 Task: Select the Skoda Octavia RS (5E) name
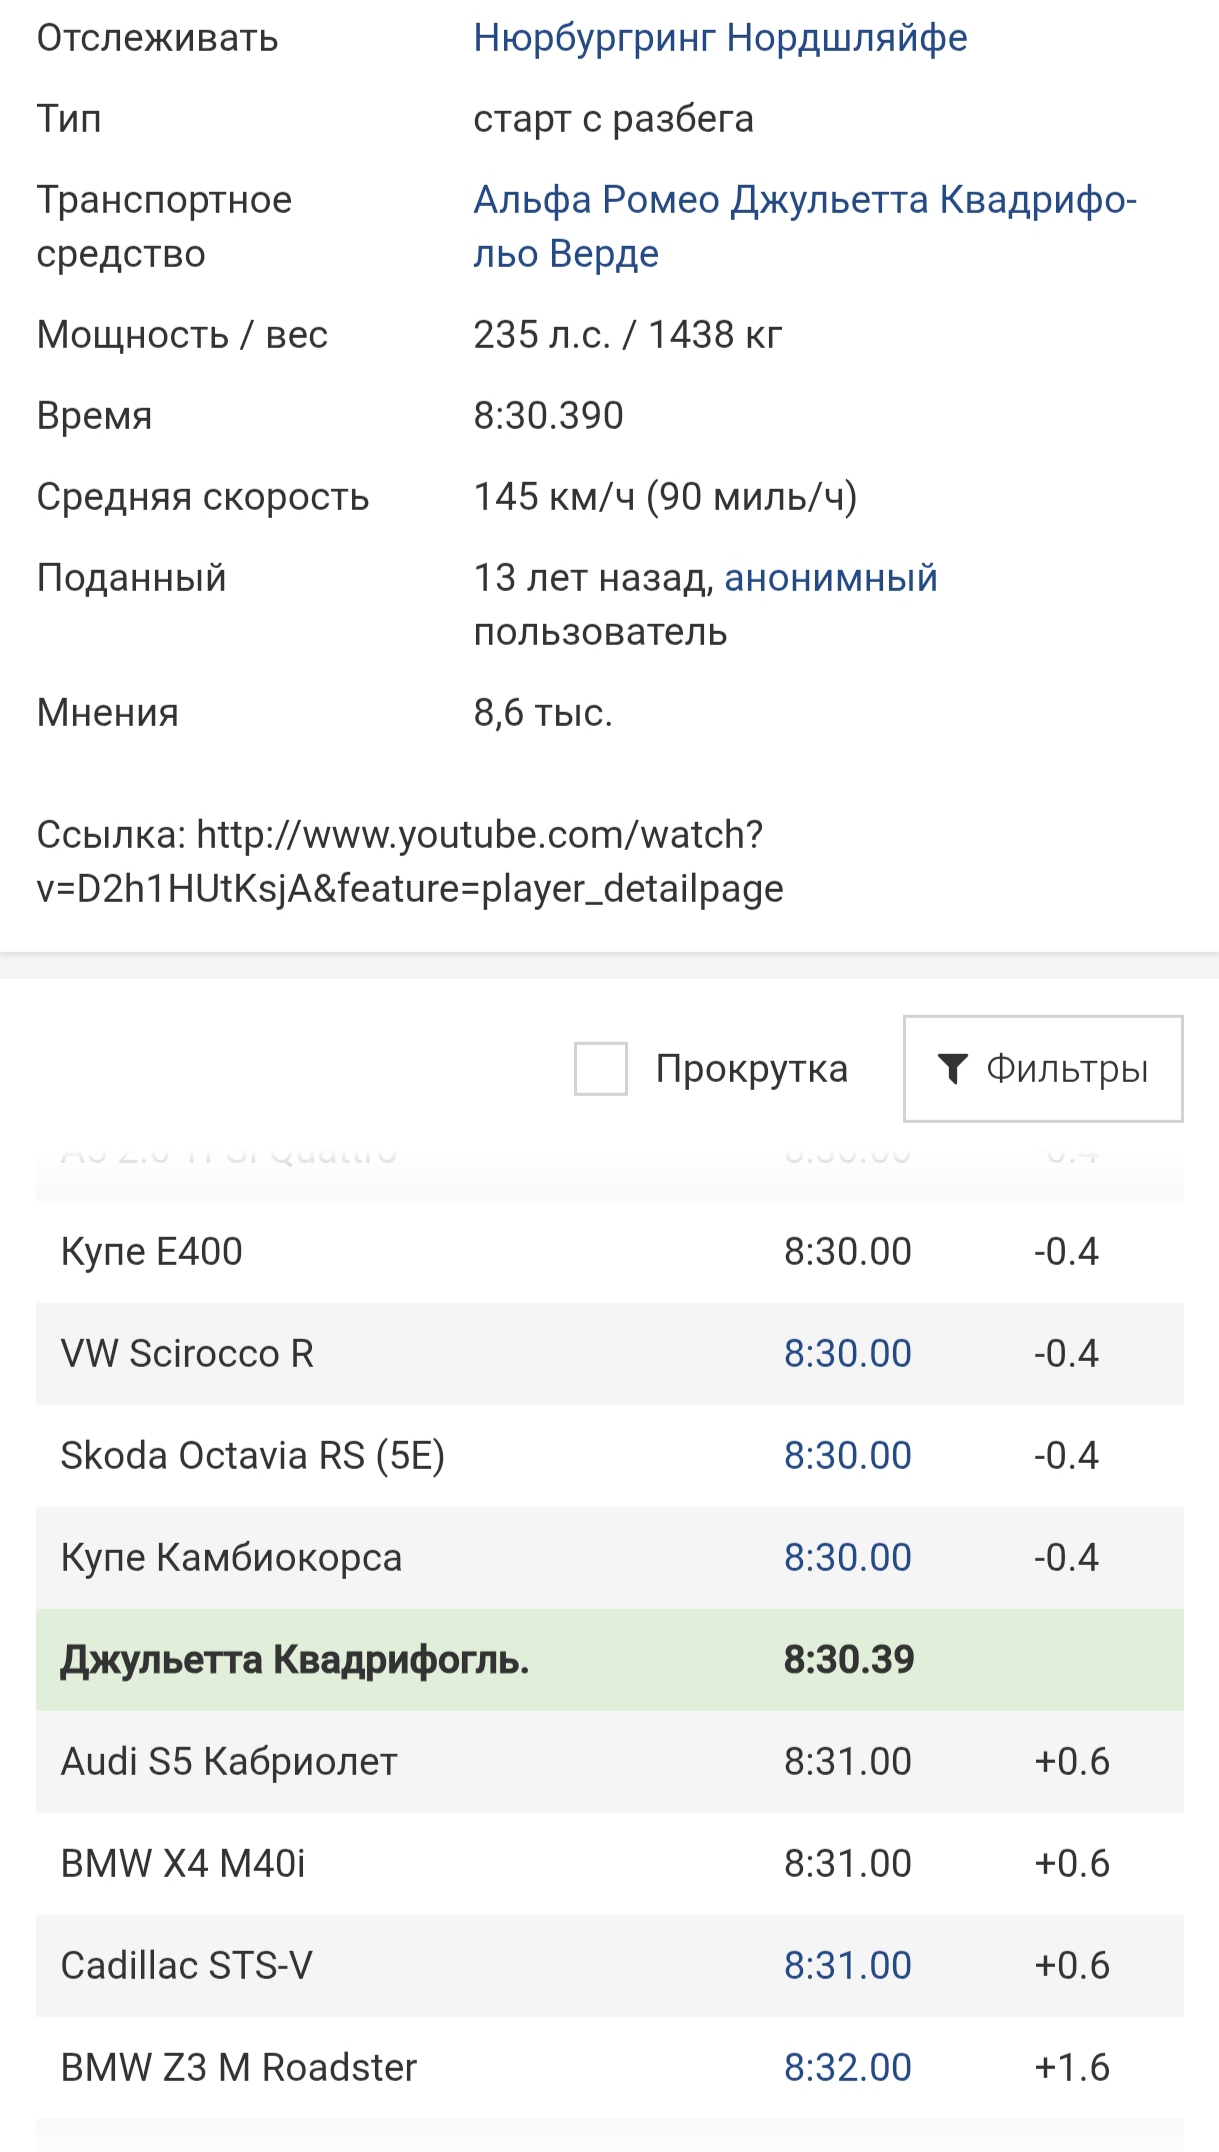[252, 1455]
